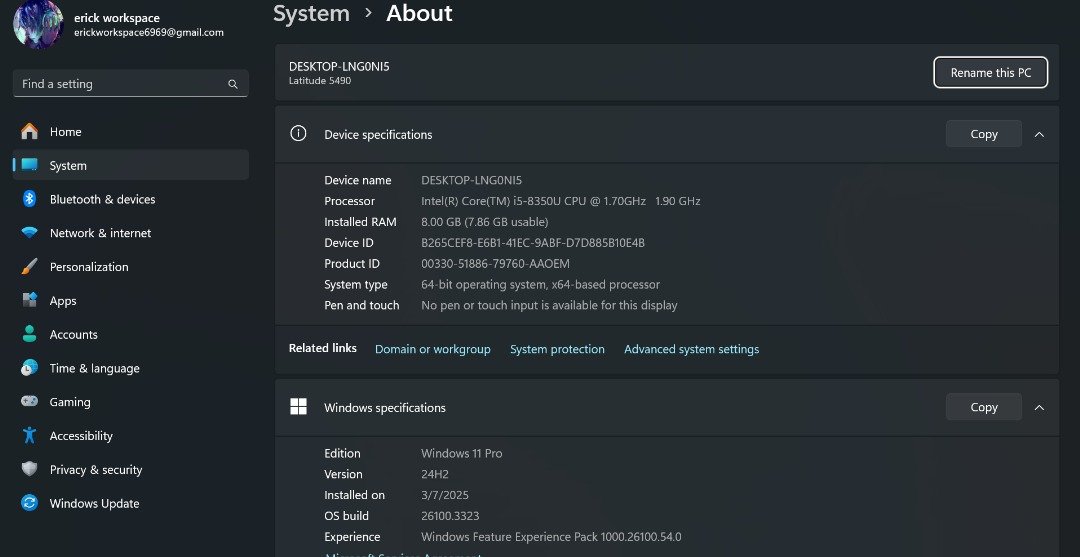Click the Windows logo icon beside Windows specifications
The width and height of the screenshot is (1080, 557).
click(298, 407)
